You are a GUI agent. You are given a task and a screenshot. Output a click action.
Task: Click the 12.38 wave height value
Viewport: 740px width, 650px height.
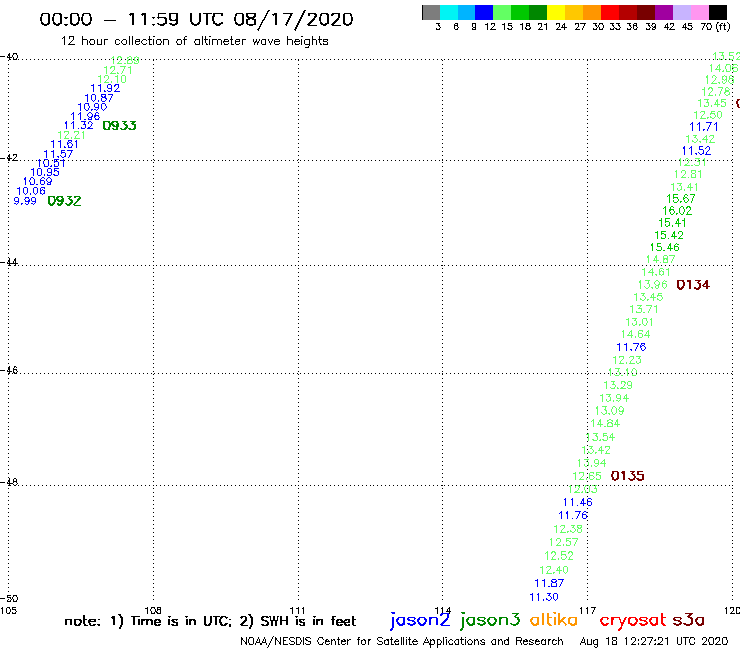(568, 529)
